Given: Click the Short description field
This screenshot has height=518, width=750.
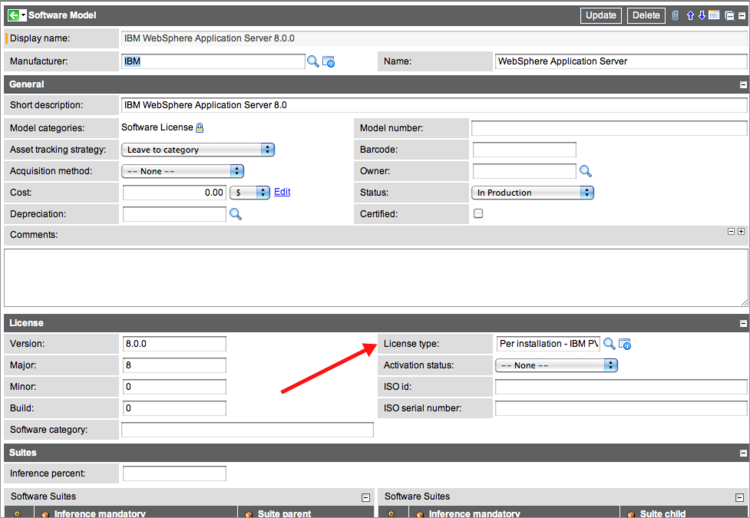Looking at the screenshot, I should pyautogui.click(x=434, y=105).
